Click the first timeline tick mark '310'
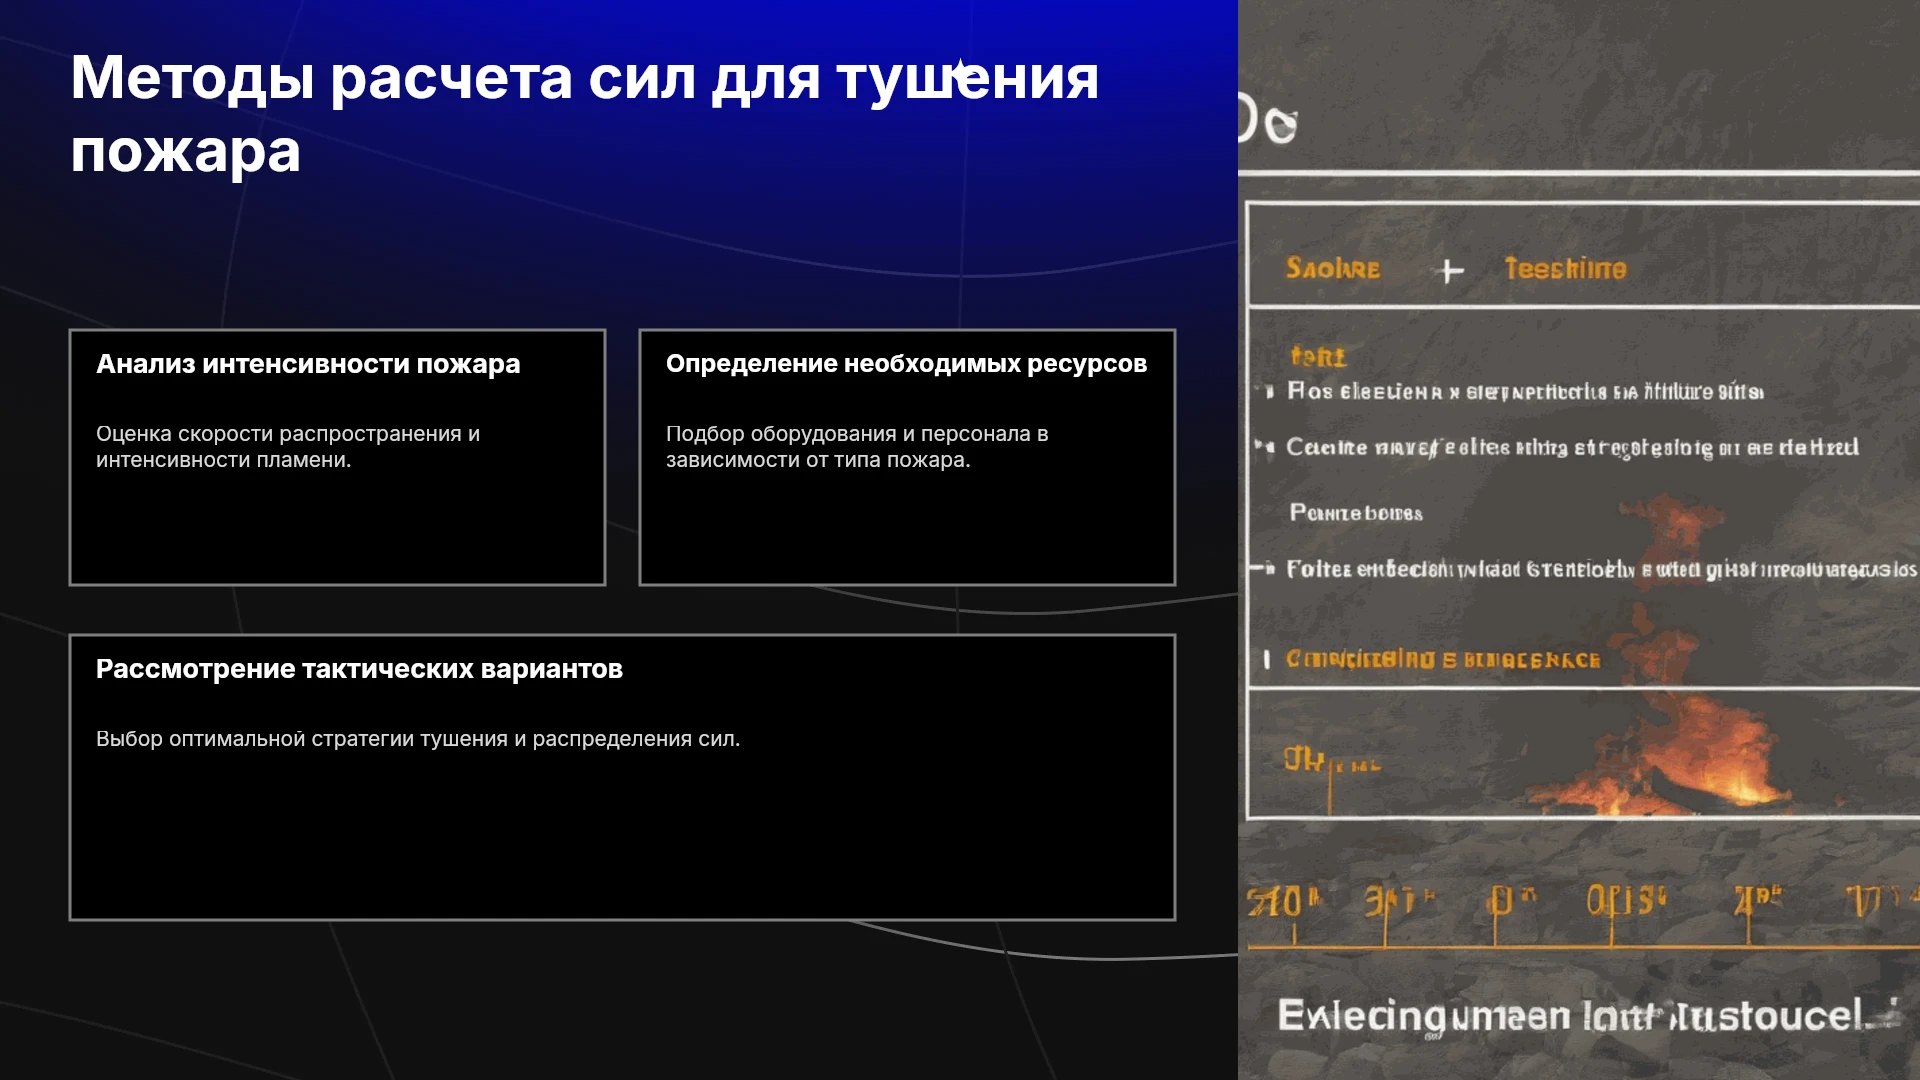The image size is (1920, 1080). [1284, 903]
